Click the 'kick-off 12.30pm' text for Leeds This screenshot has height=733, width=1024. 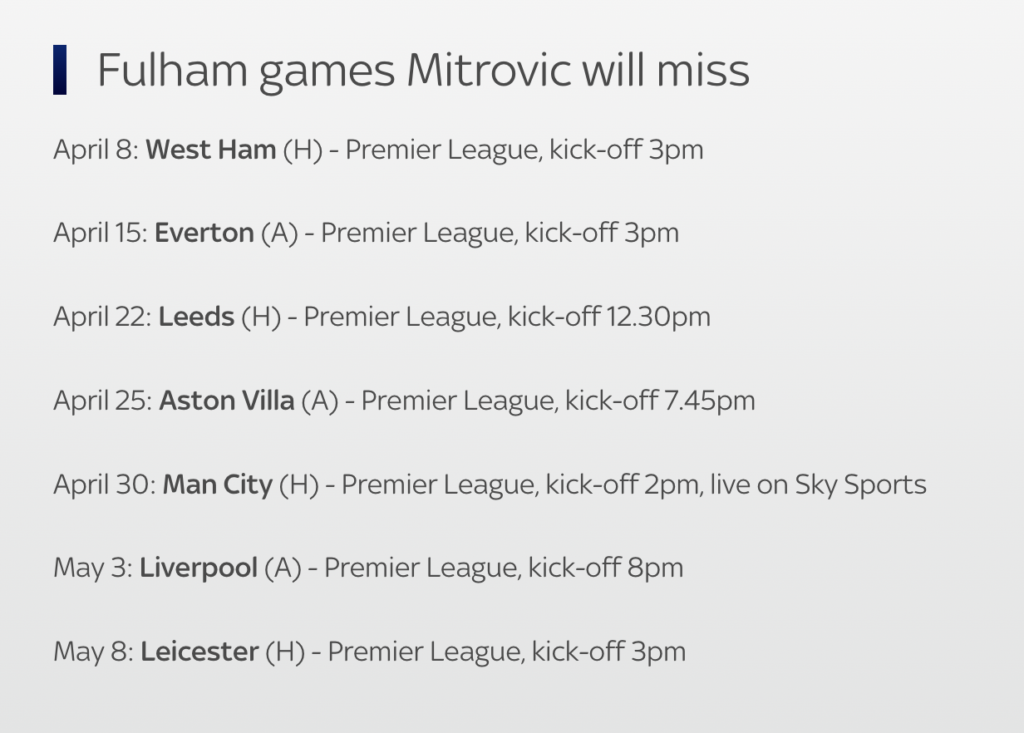(x=609, y=318)
